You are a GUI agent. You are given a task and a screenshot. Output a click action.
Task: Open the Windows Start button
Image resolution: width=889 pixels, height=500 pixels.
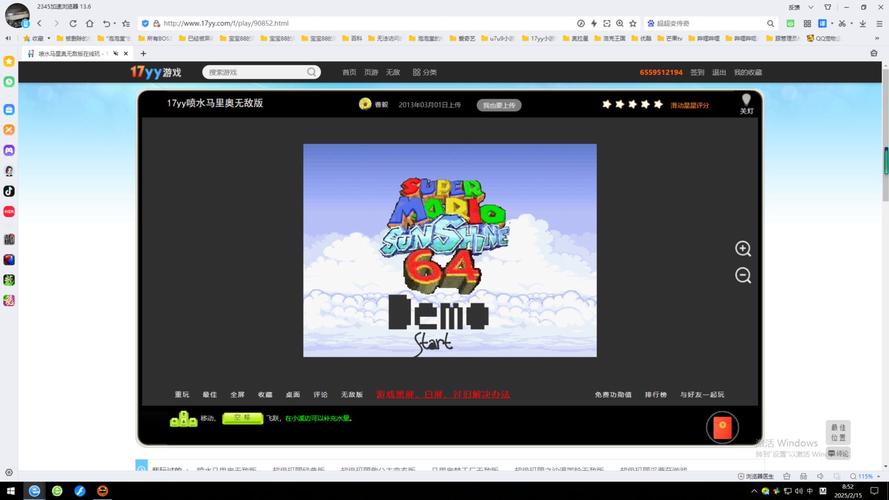click(10, 490)
